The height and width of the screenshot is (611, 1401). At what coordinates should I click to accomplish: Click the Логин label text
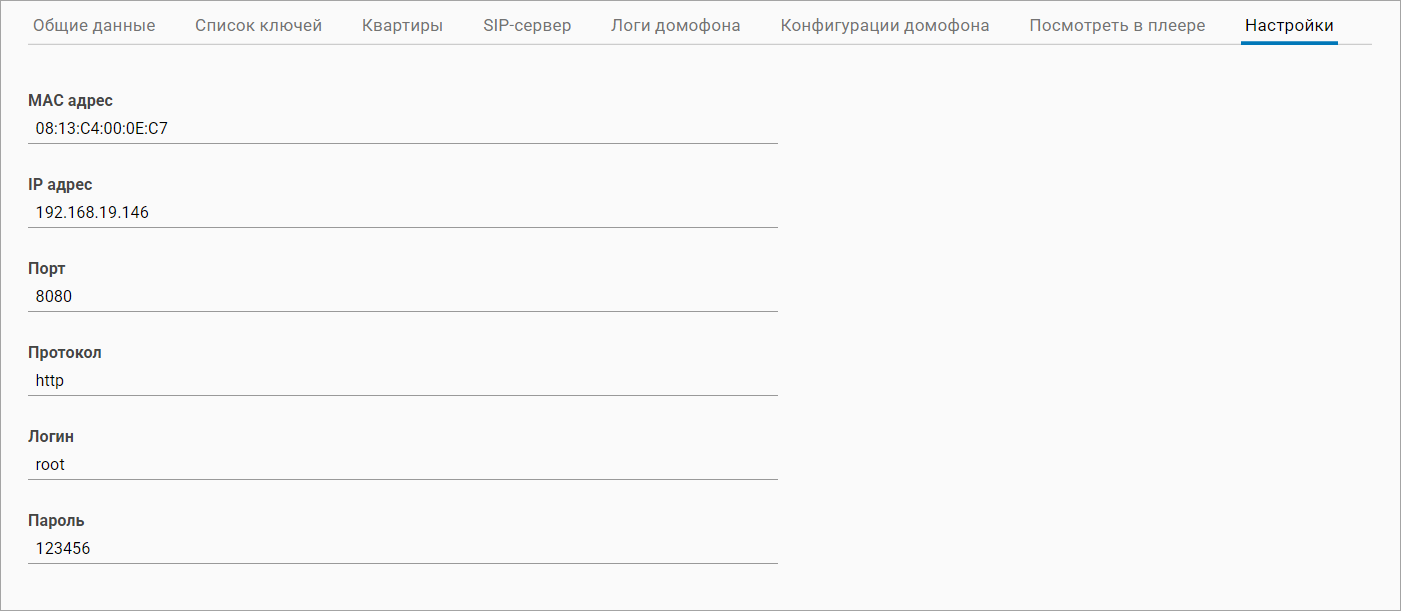[51, 436]
